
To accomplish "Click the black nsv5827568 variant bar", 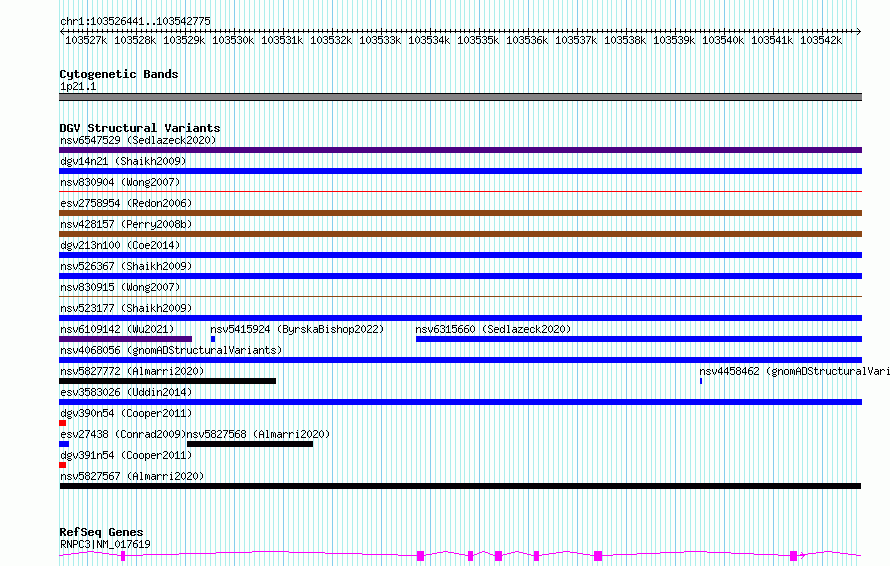I will click(250, 444).
